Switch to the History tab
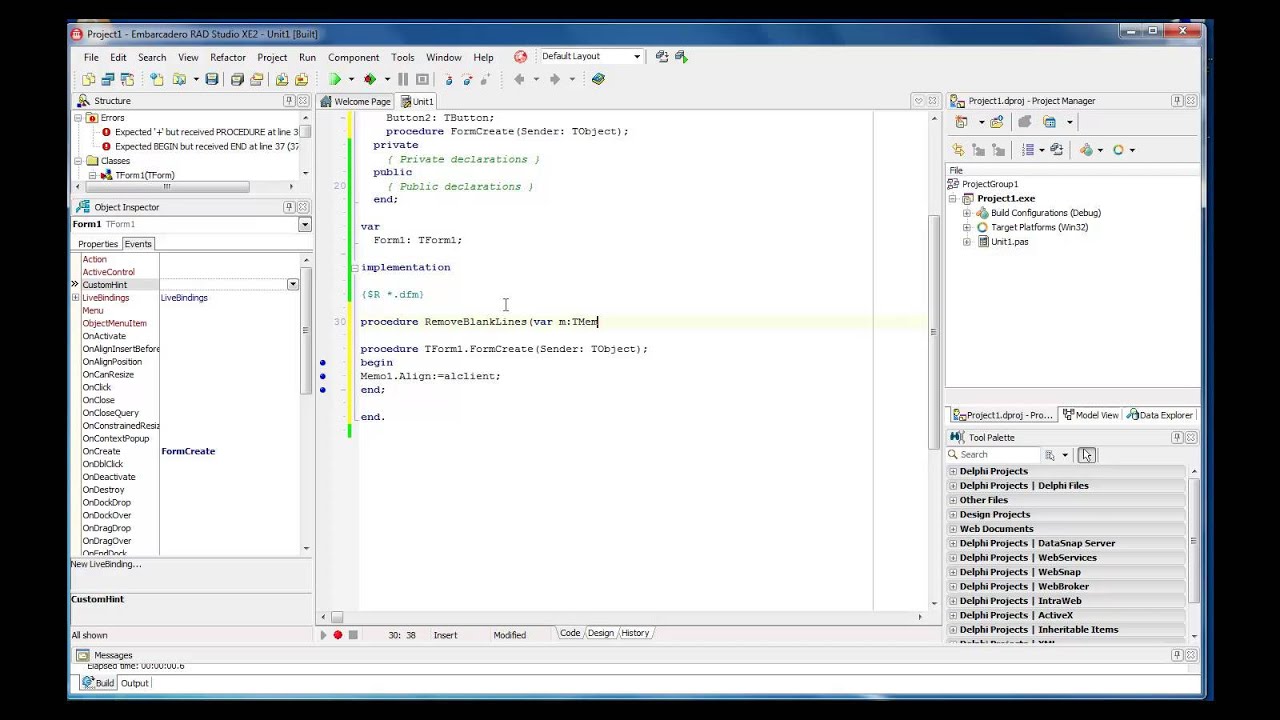This screenshot has height=720, width=1280. click(x=635, y=633)
